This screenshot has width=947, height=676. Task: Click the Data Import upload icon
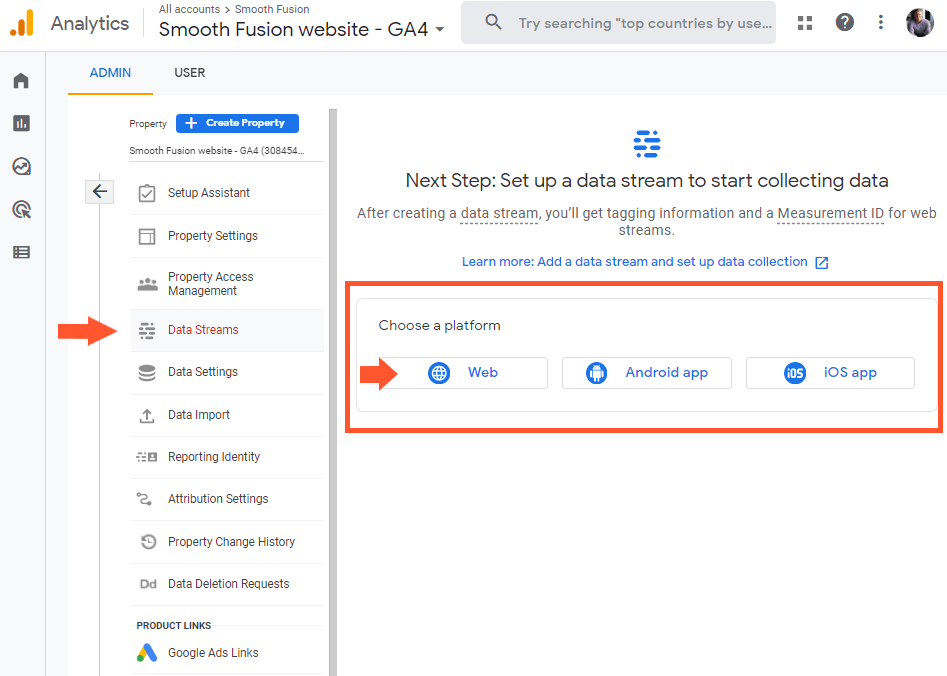point(147,416)
